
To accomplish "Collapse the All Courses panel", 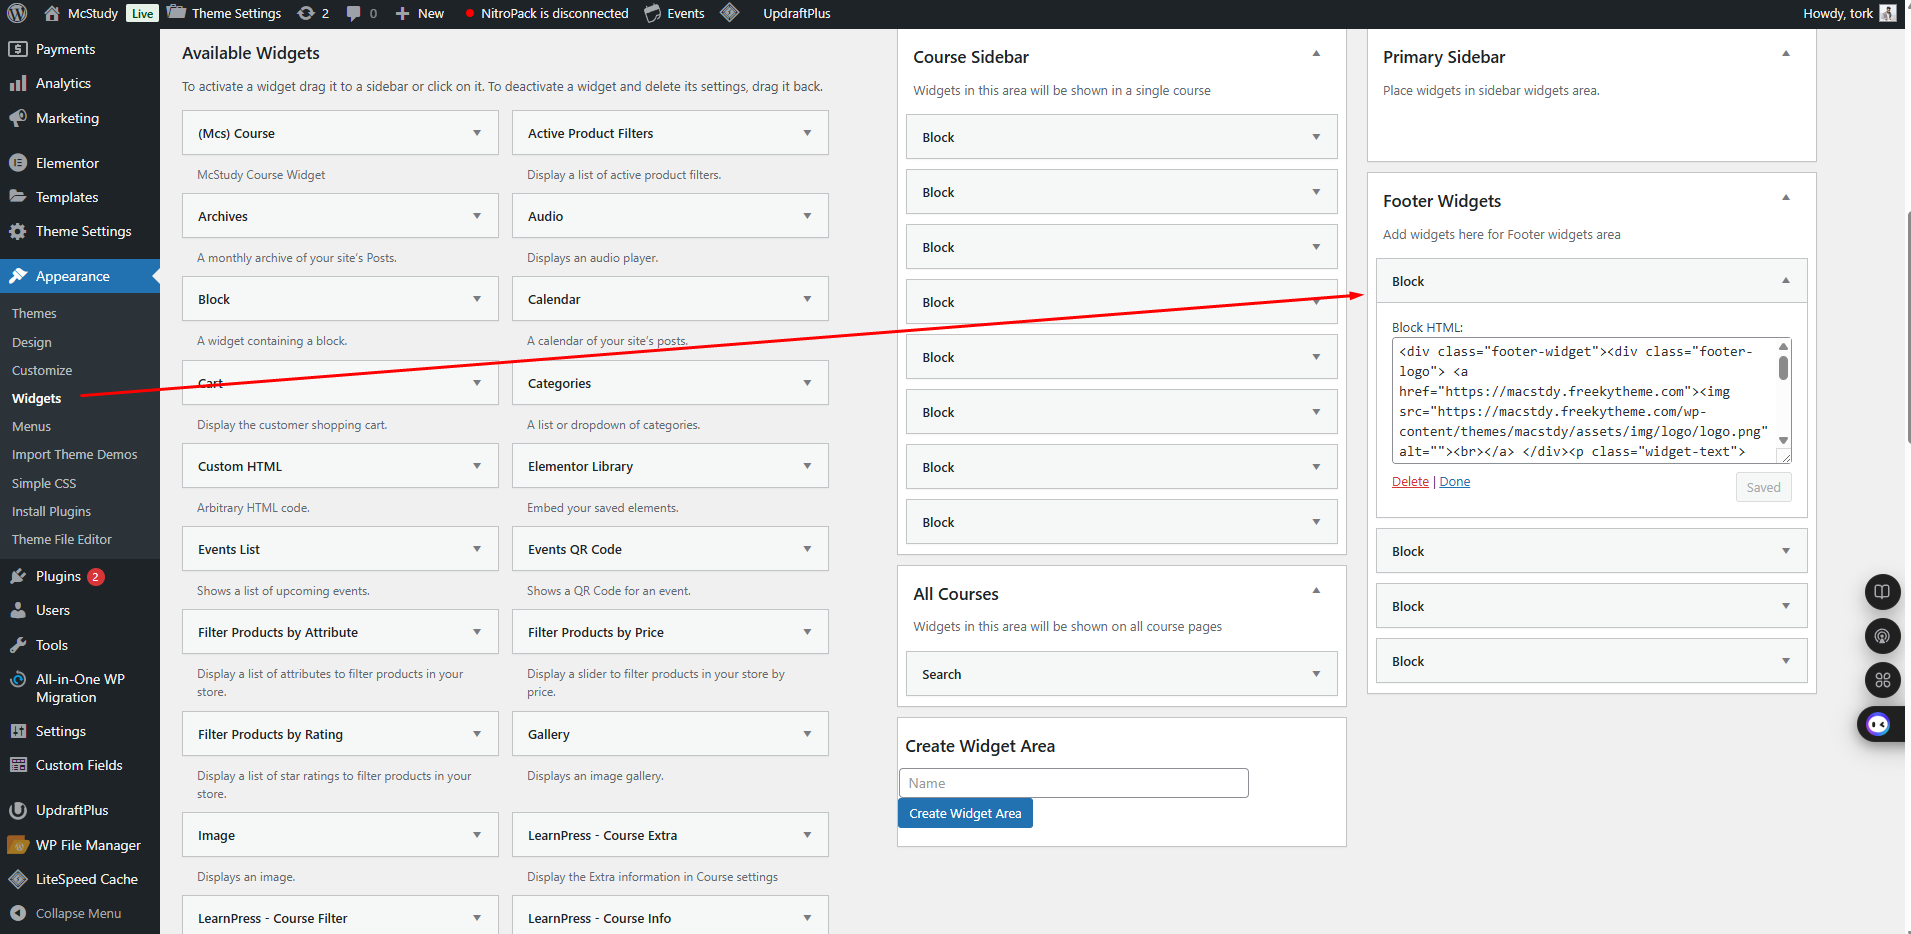I will click(x=1316, y=591).
